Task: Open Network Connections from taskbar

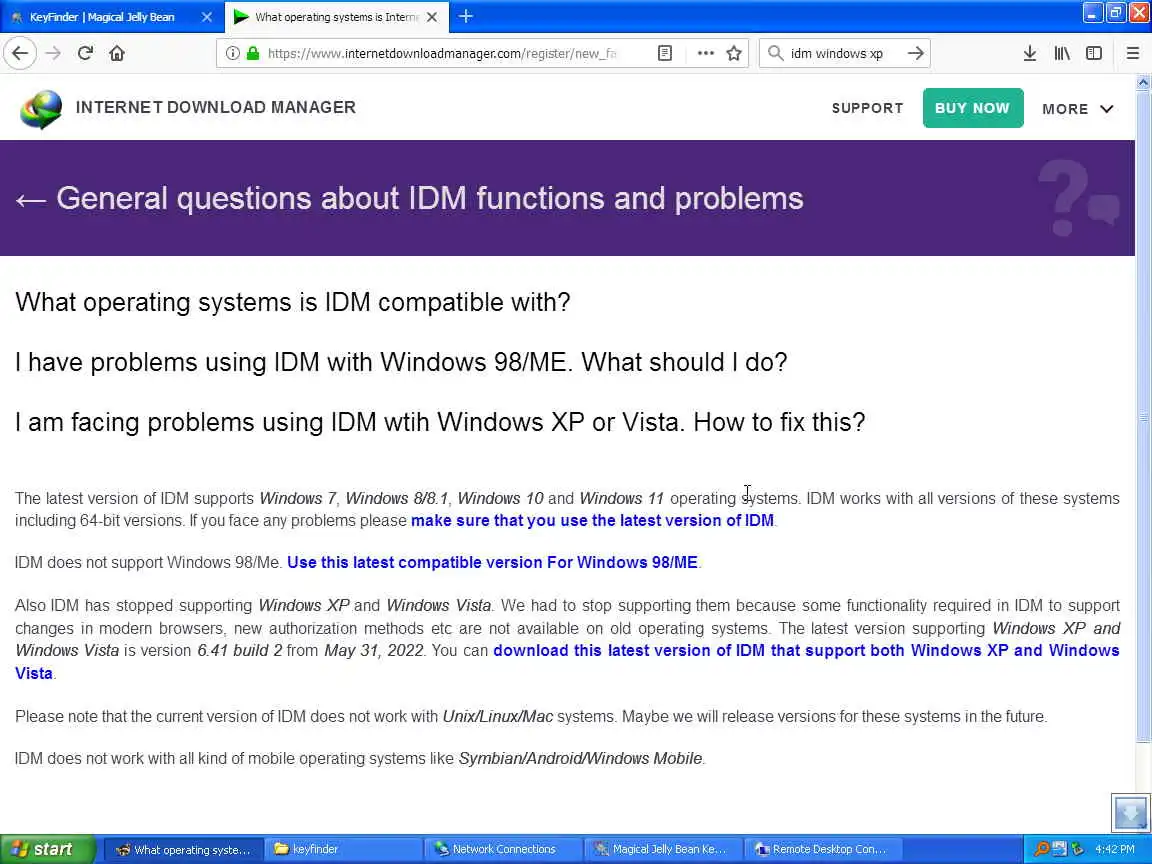Action: [503, 849]
